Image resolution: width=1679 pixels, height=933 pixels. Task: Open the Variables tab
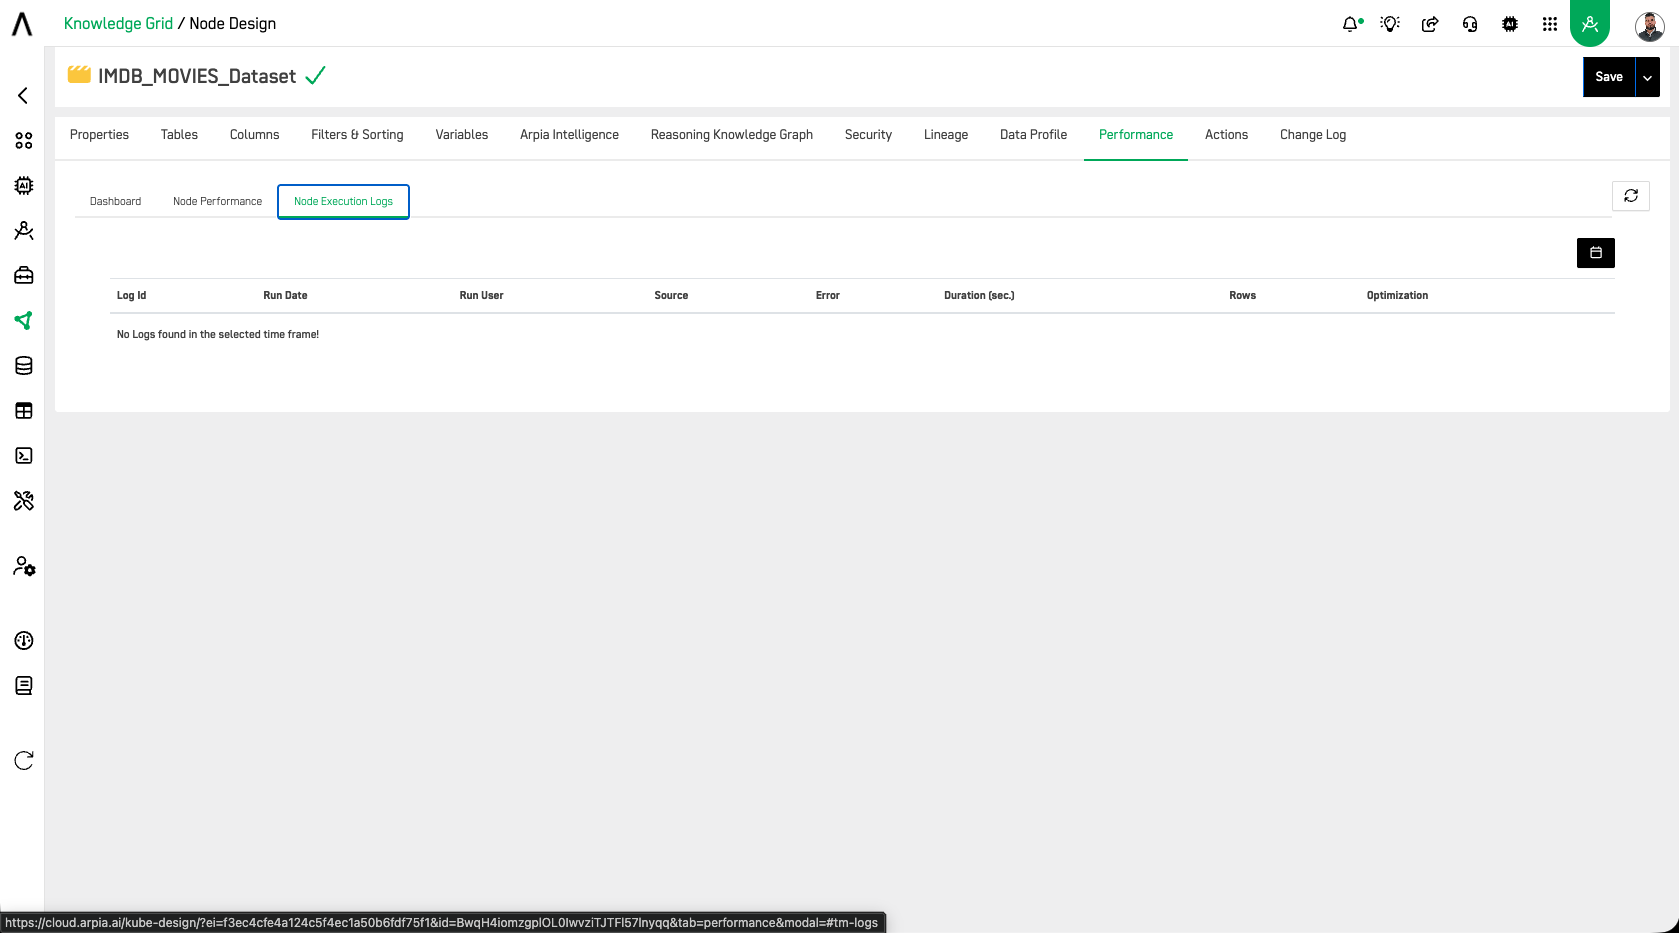(462, 135)
